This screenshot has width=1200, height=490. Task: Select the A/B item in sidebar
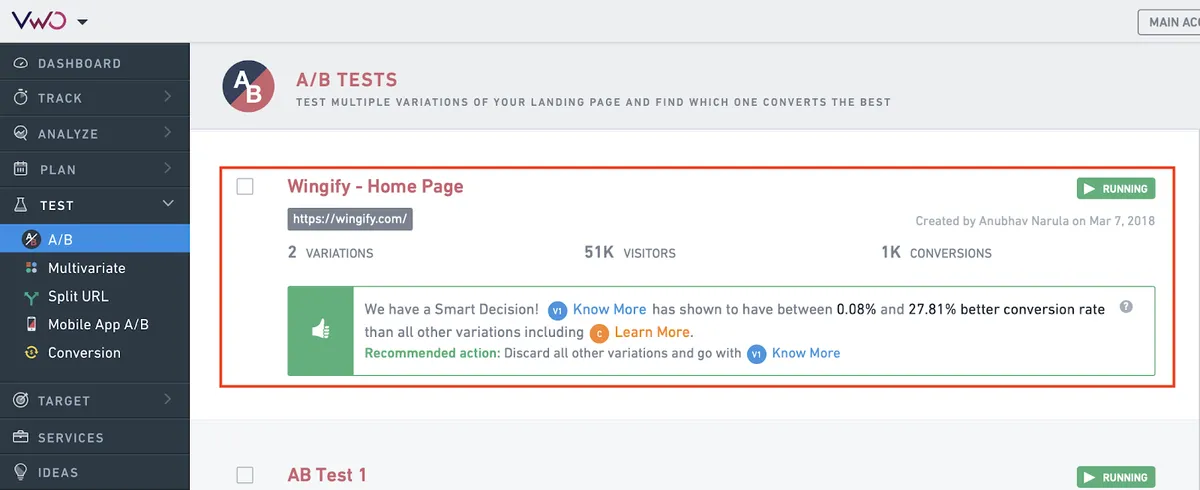tap(95, 239)
